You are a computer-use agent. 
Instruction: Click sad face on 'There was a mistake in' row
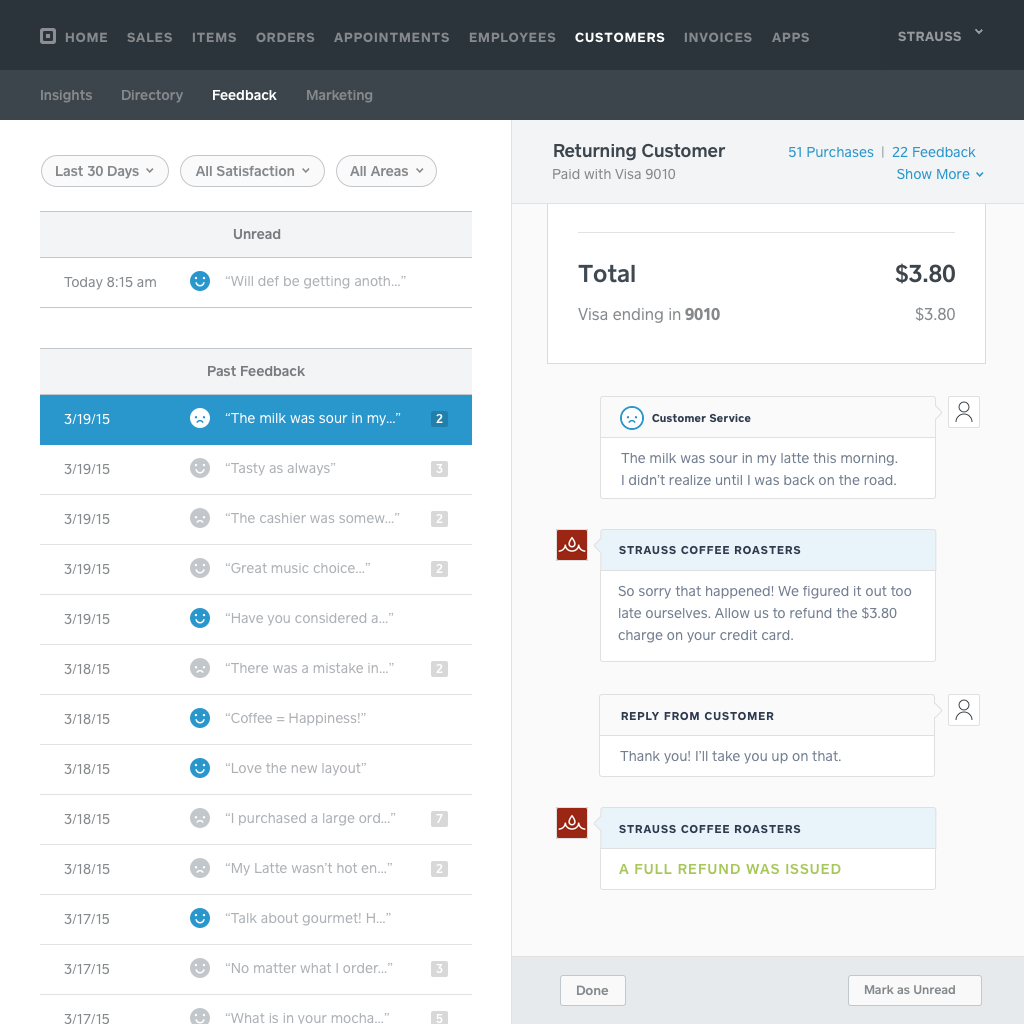click(200, 668)
